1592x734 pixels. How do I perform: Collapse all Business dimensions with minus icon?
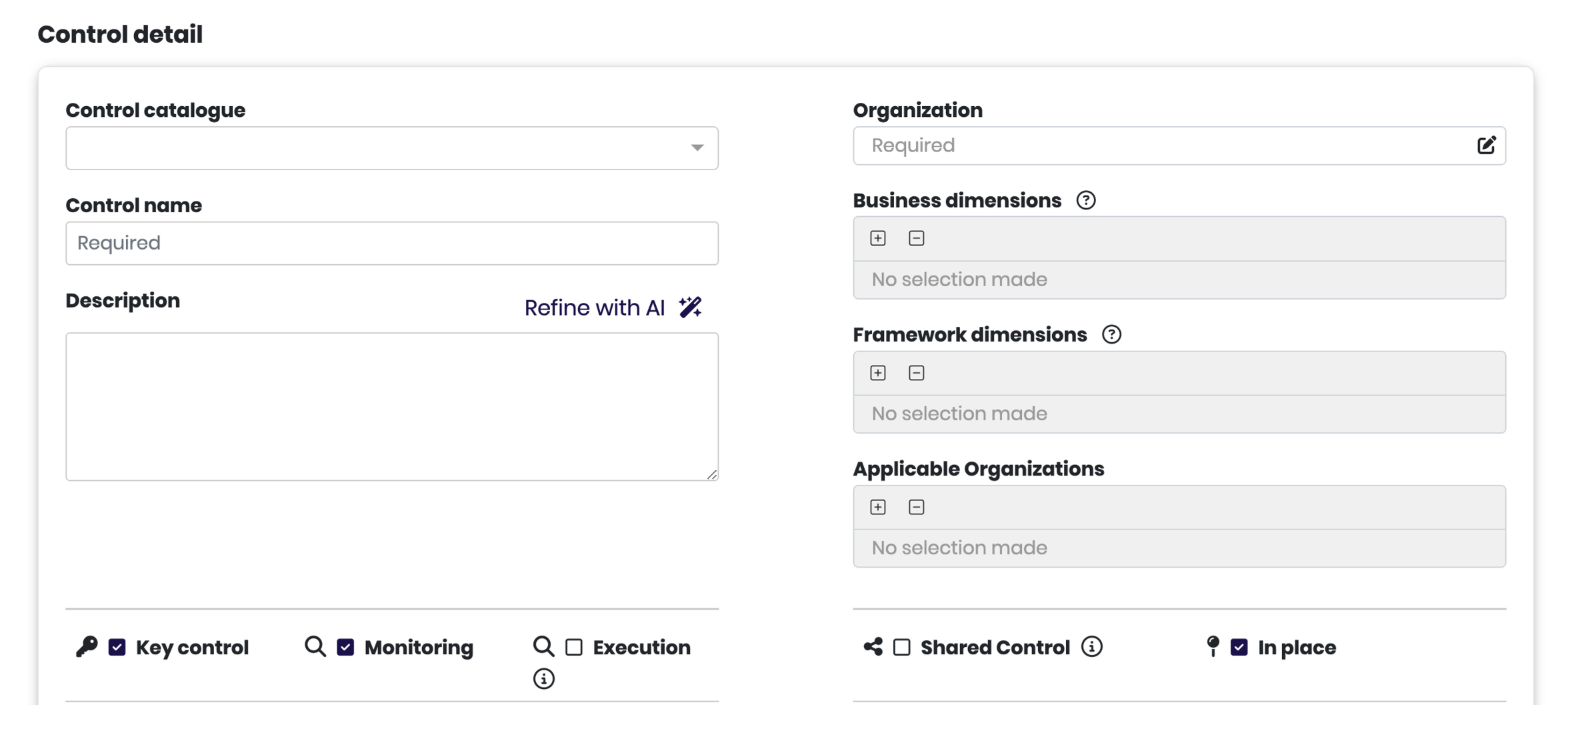(916, 238)
